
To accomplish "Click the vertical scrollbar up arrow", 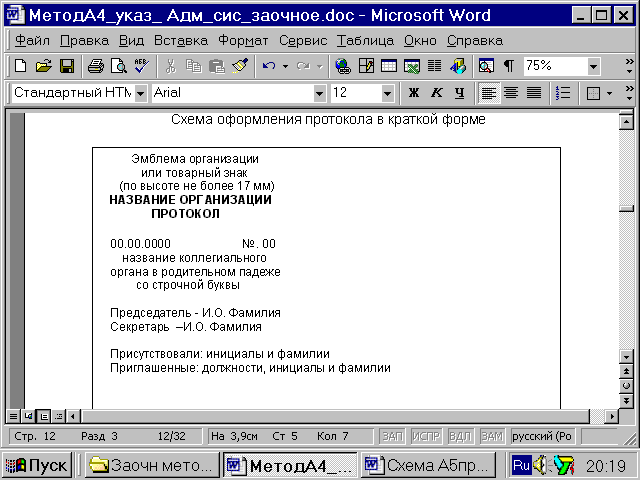I will point(626,122).
